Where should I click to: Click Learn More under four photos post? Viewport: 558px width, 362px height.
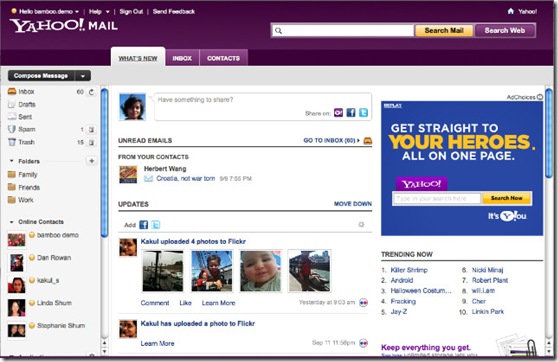pos(219,303)
